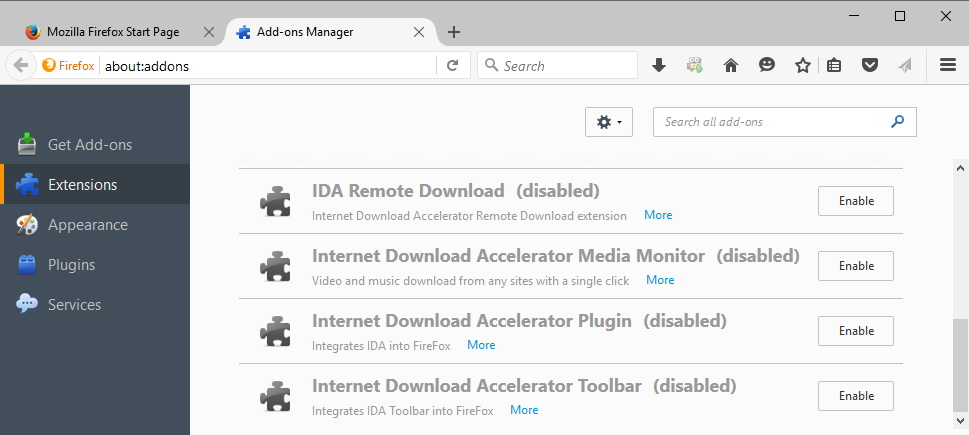Bookmark this page with the star icon
Viewport: 969px width, 435px height.
803,65
